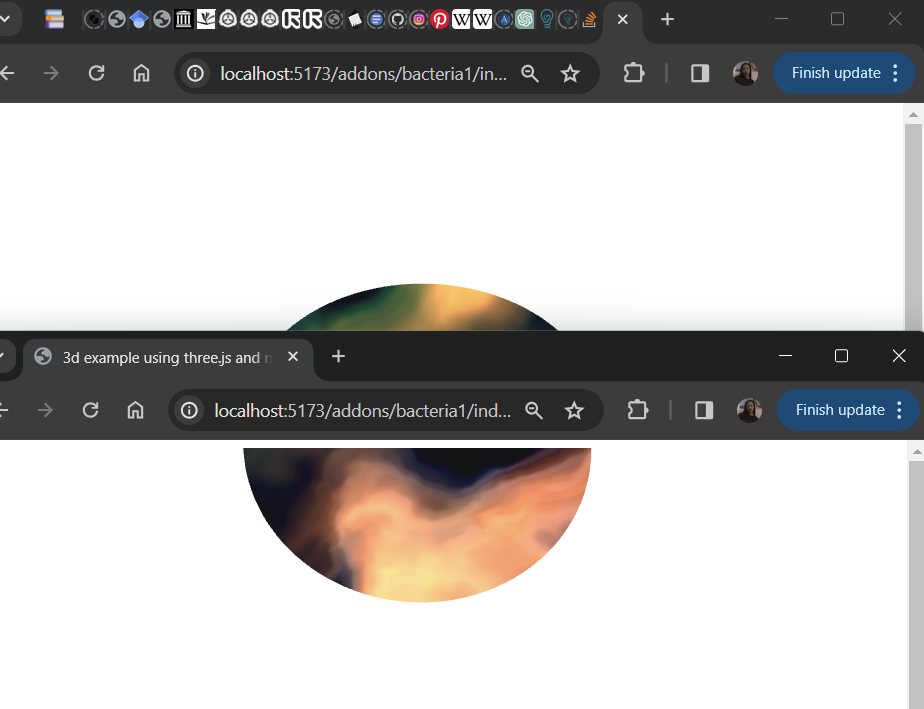Bookmark this page using front window star
Screen dimensions: 924x709
pos(574,410)
